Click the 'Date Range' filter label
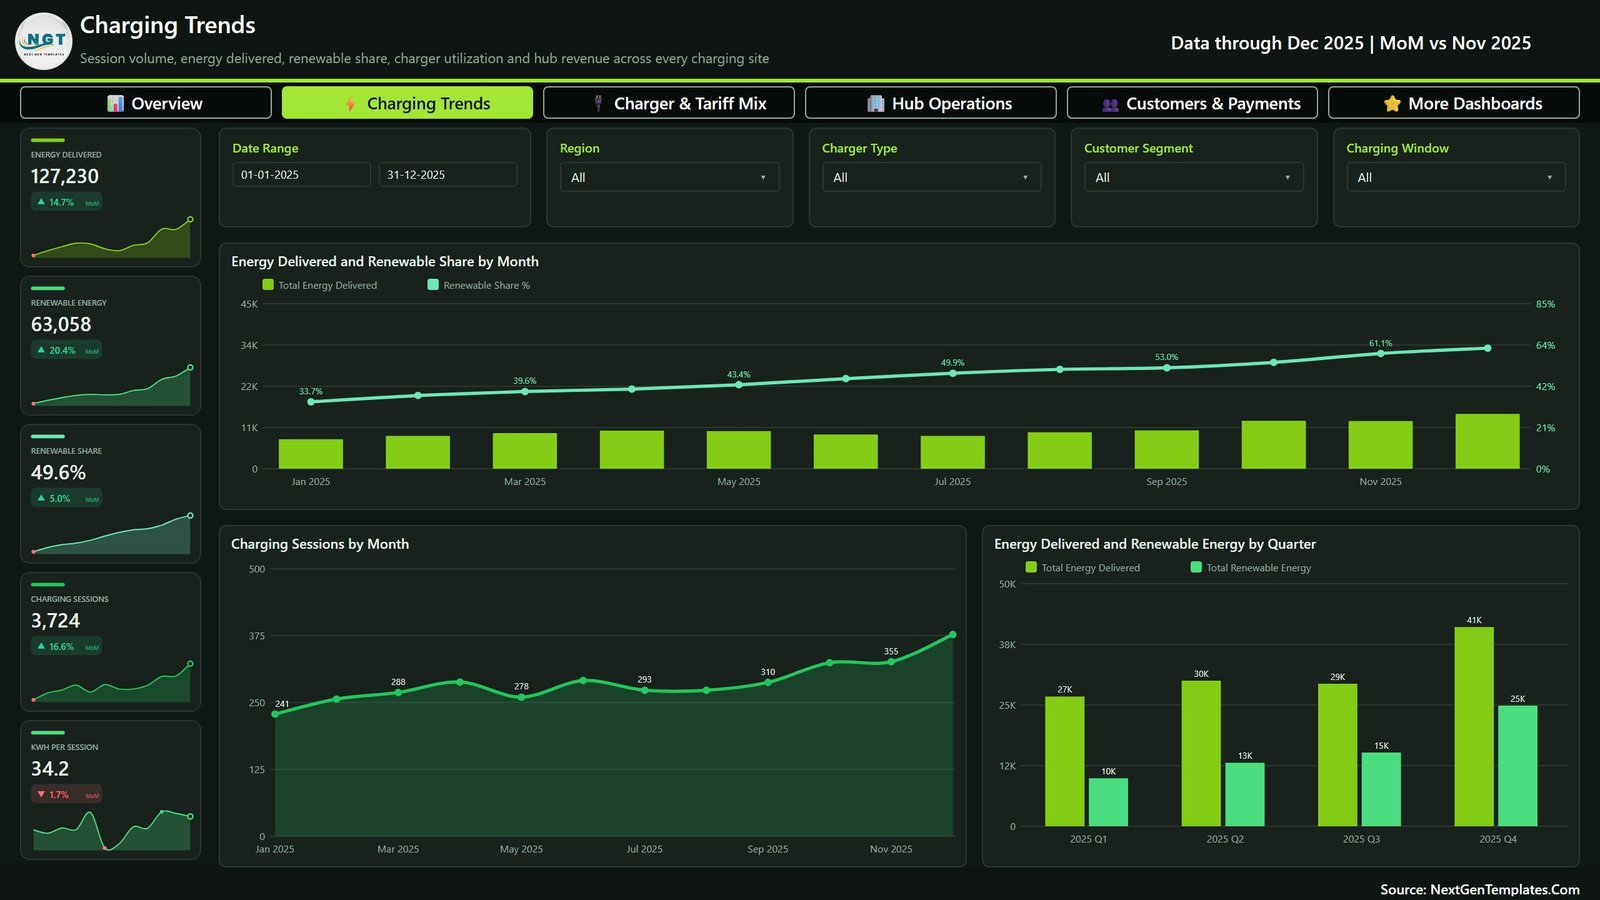The width and height of the screenshot is (1600, 900). coord(265,148)
